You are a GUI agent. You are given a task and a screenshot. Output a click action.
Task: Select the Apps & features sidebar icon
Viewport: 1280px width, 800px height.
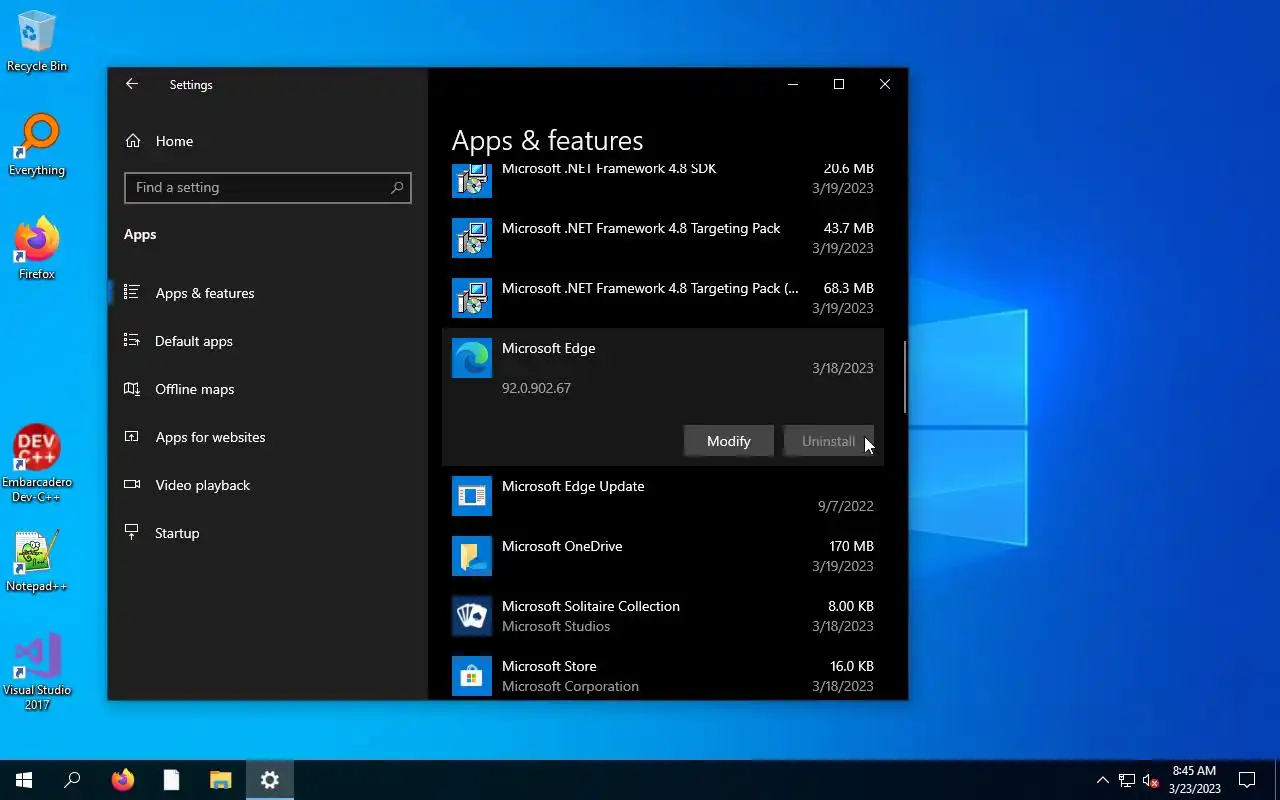131,293
